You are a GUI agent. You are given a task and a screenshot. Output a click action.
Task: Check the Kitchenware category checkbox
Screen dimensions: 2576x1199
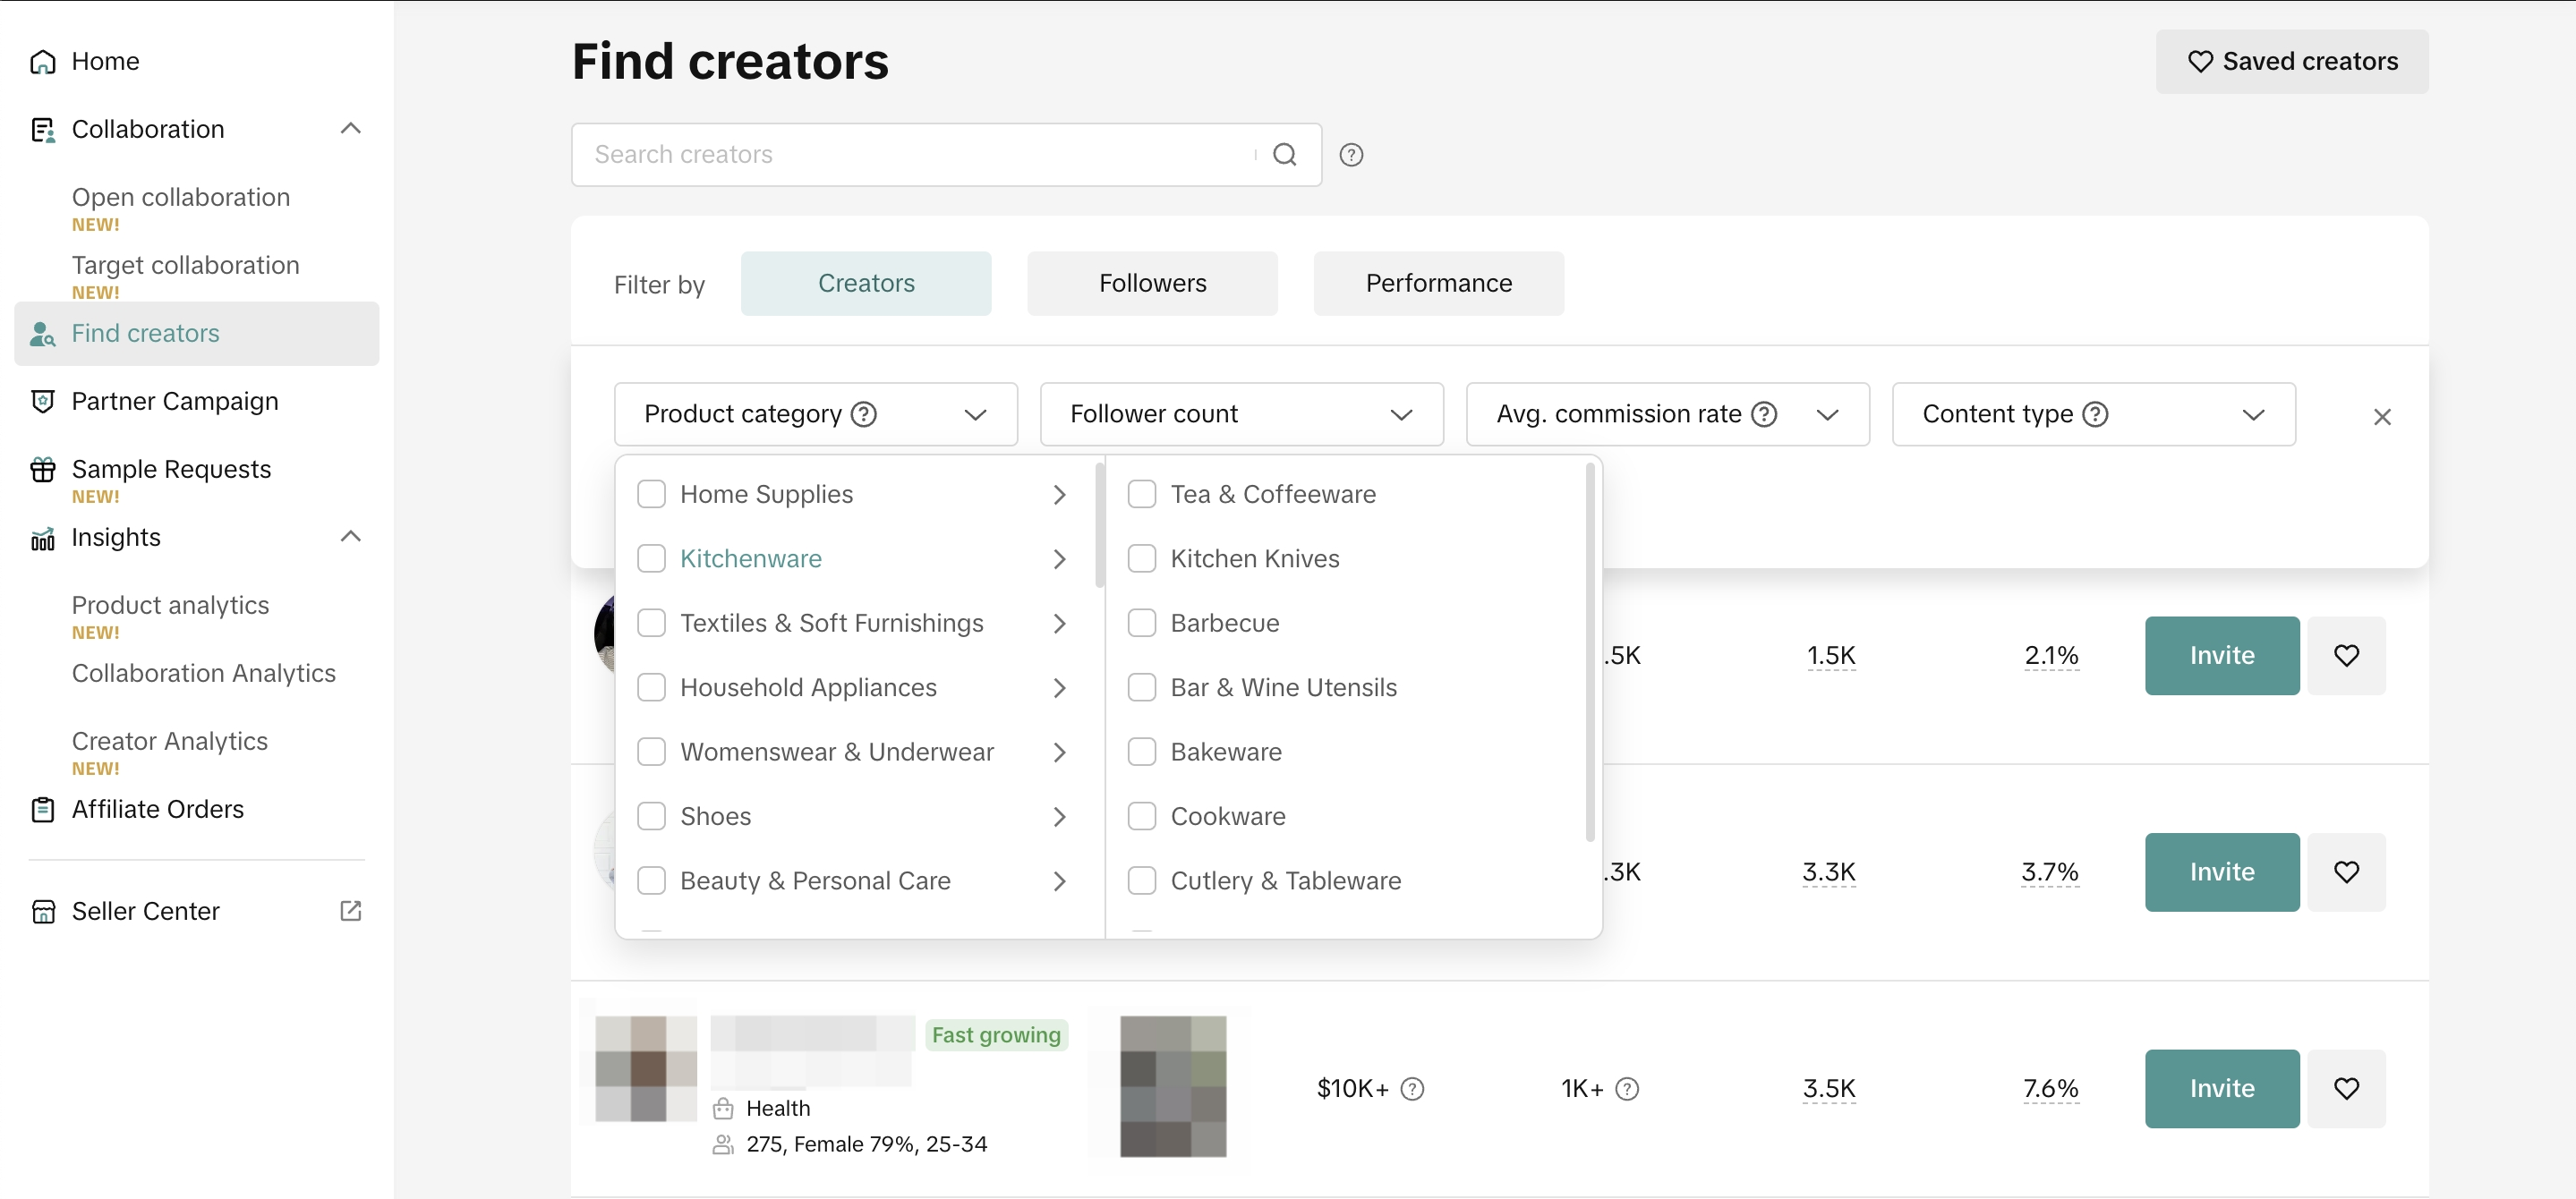[x=651, y=559]
